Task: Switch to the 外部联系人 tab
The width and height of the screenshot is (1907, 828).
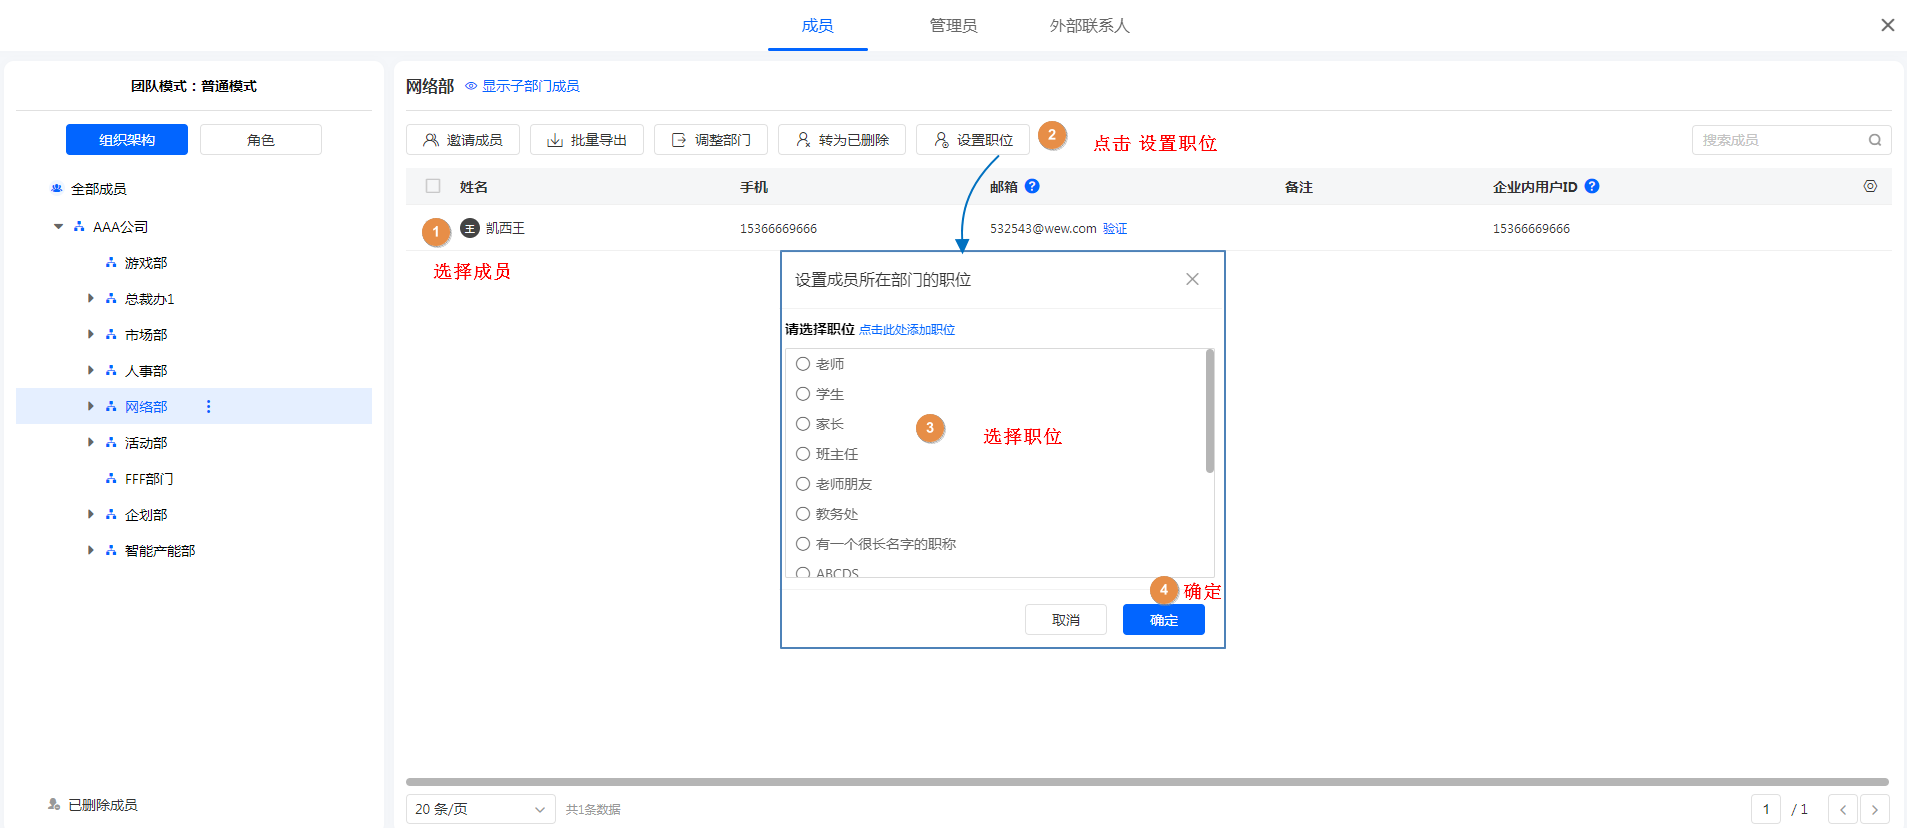Action: click(x=1089, y=26)
